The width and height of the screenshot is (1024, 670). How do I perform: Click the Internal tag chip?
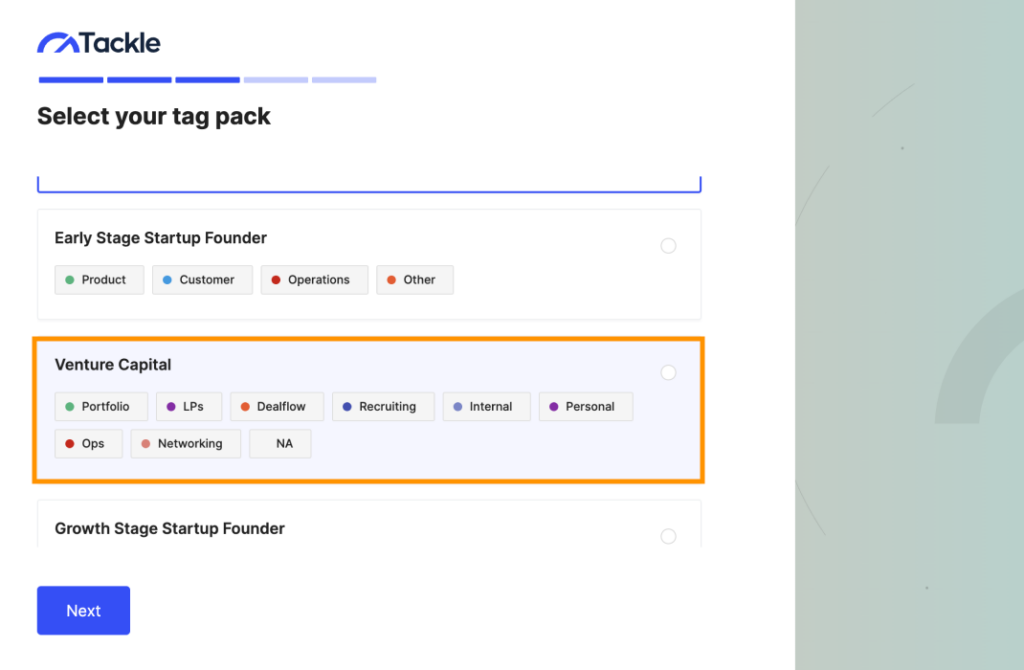tap(486, 406)
